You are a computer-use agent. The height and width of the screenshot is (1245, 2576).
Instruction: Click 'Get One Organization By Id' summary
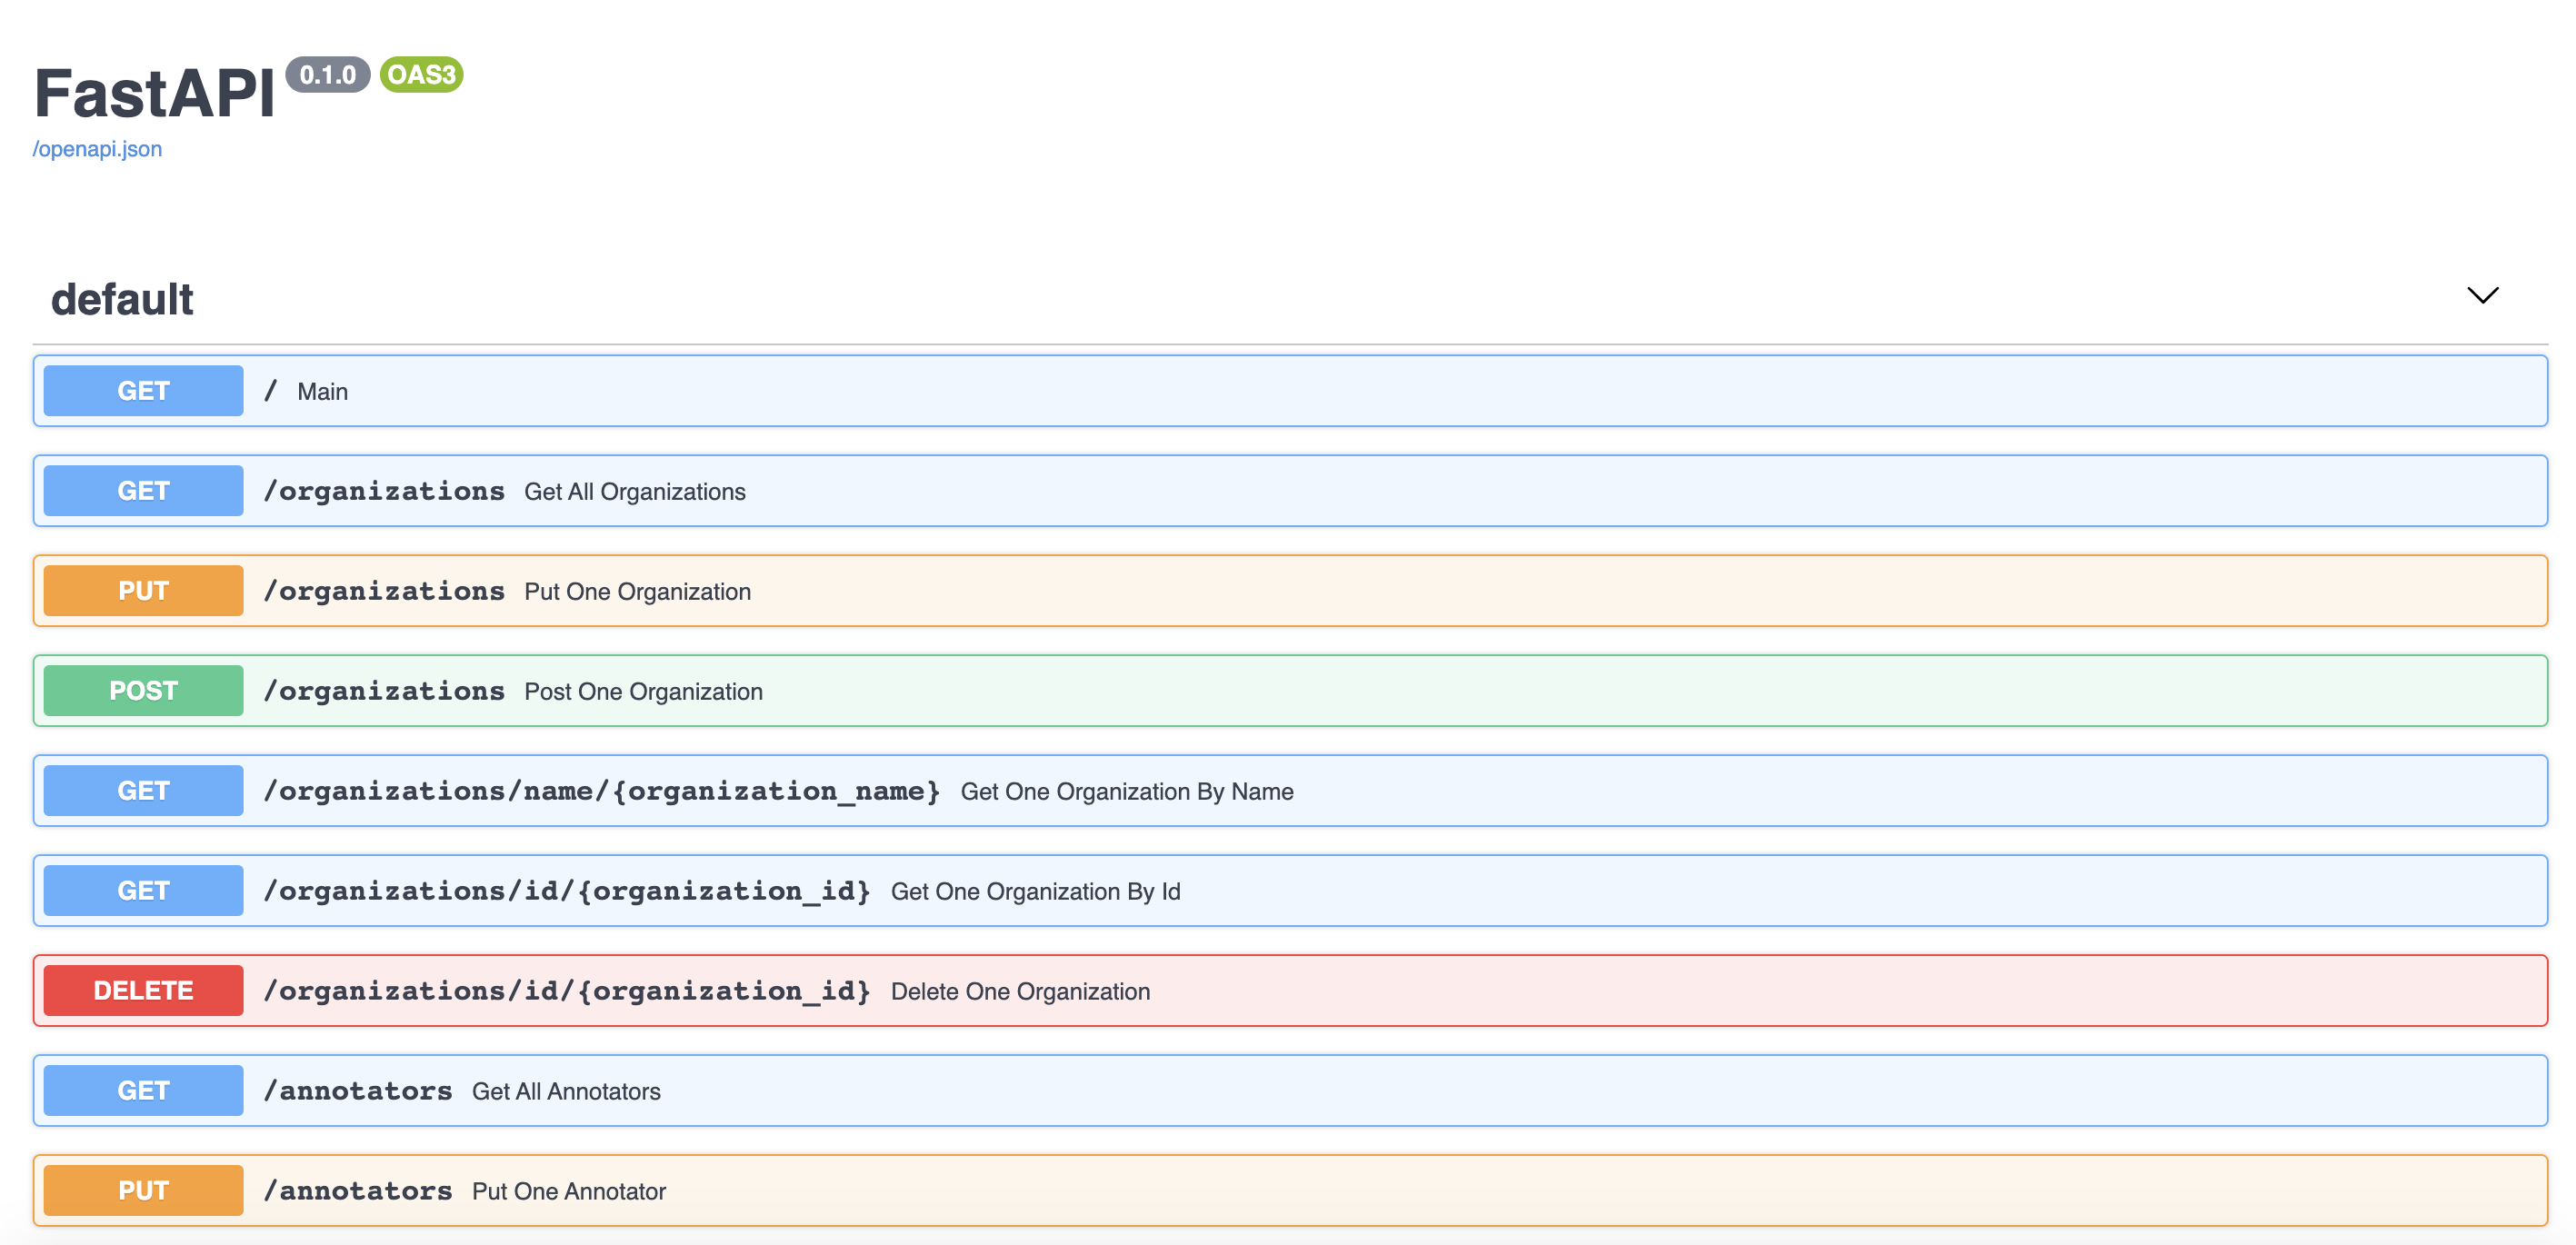point(1036,892)
